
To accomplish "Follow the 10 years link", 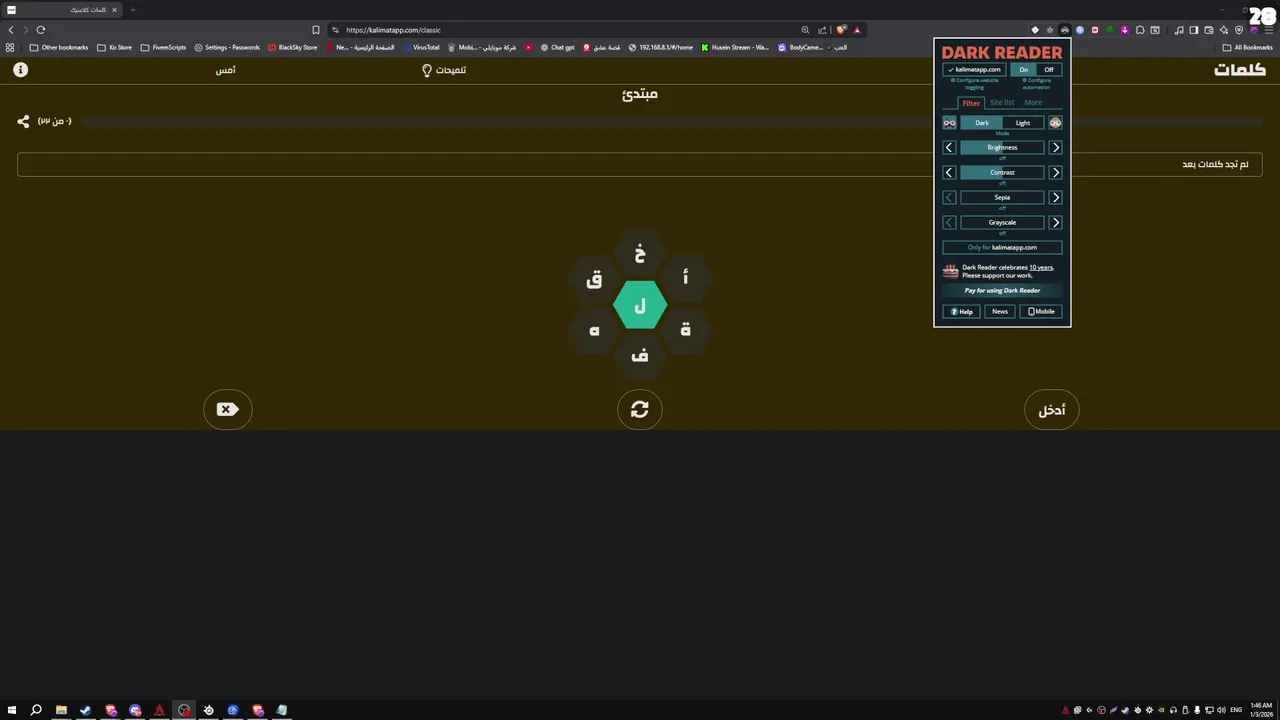I will point(1041,268).
